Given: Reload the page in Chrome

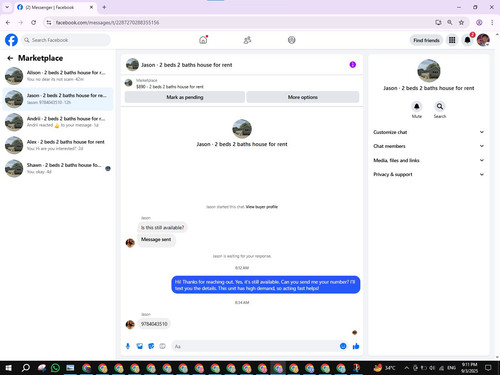Looking at the screenshot, I should [34, 22].
